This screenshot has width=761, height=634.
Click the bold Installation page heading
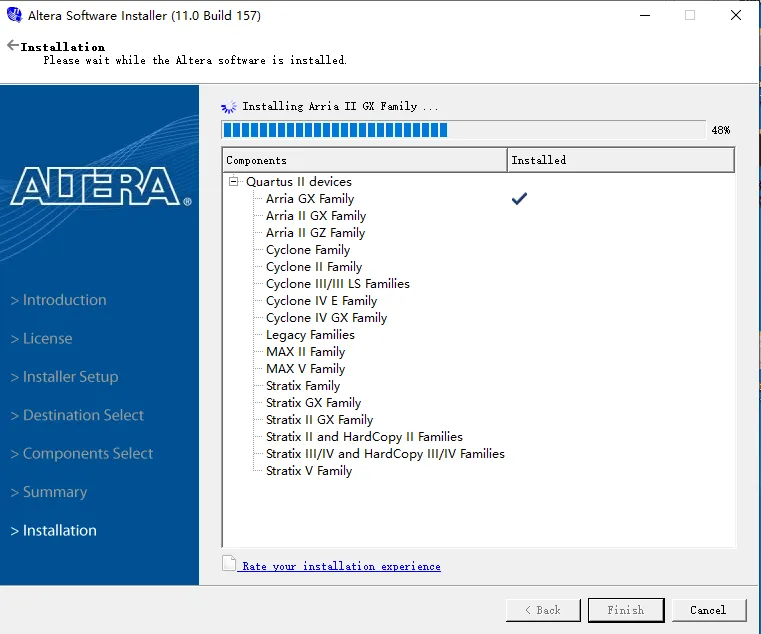(x=63, y=47)
